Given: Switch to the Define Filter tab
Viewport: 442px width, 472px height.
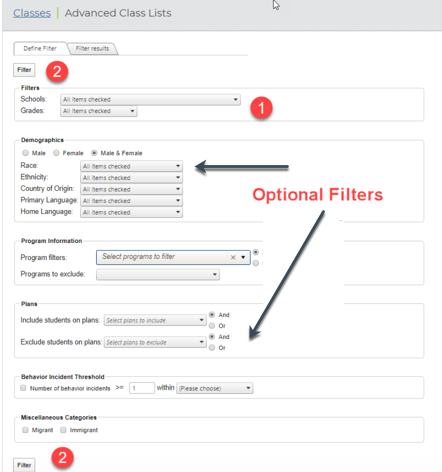Looking at the screenshot, I should 40,49.
